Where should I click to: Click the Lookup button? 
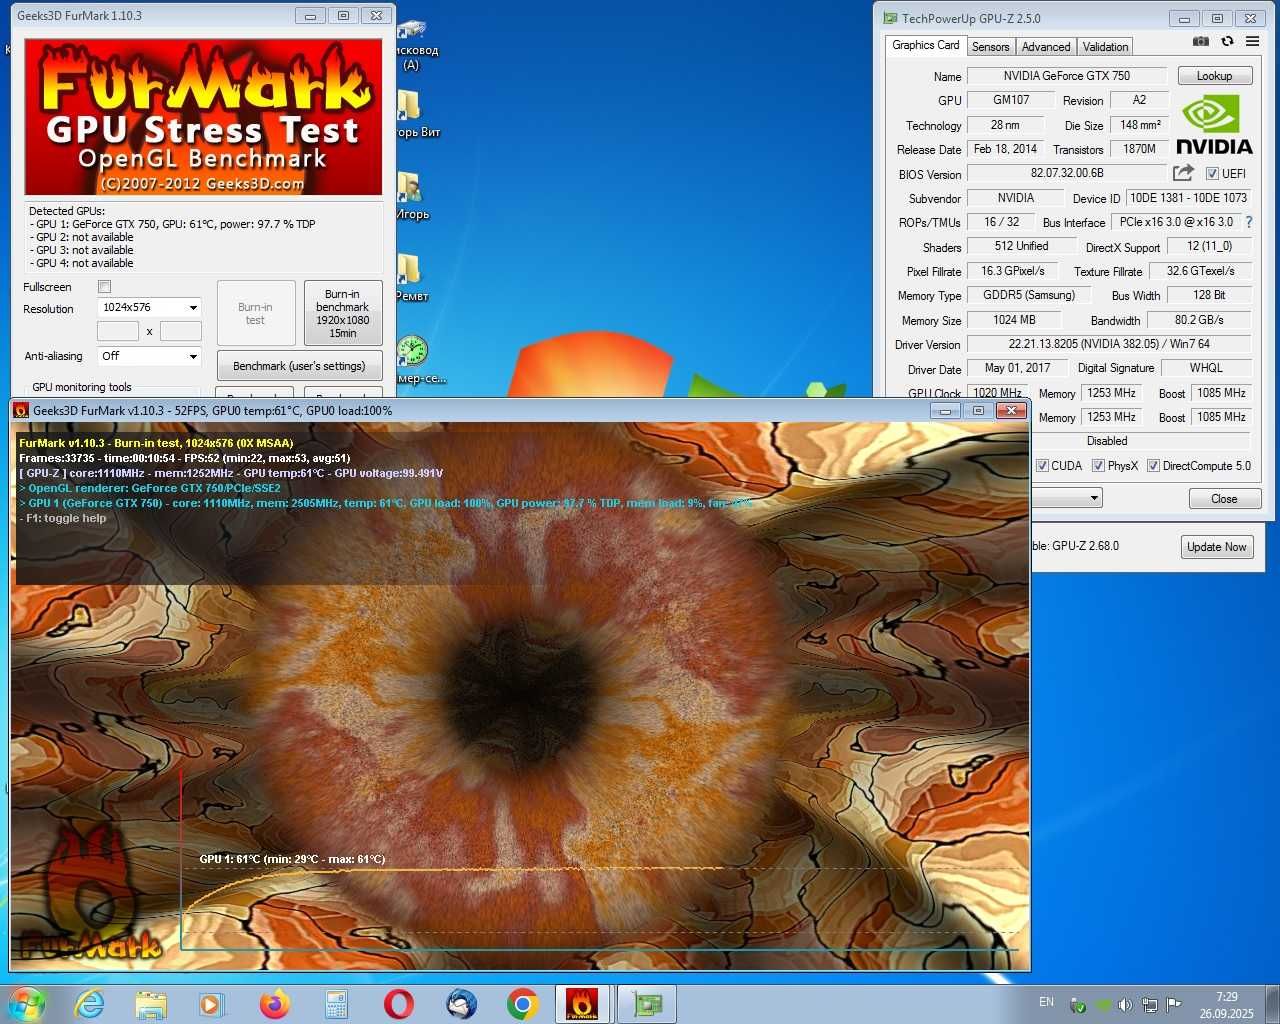[x=1214, y=76]
